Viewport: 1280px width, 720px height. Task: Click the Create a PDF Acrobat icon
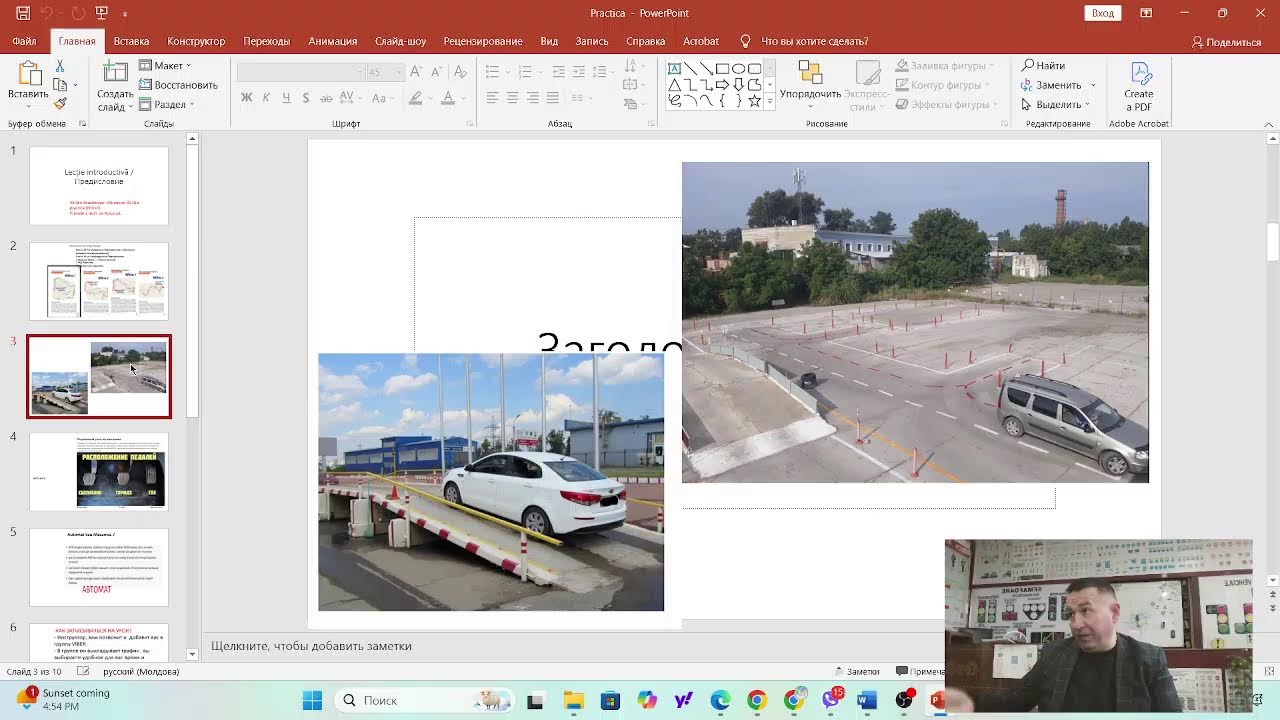point(1140,74)
